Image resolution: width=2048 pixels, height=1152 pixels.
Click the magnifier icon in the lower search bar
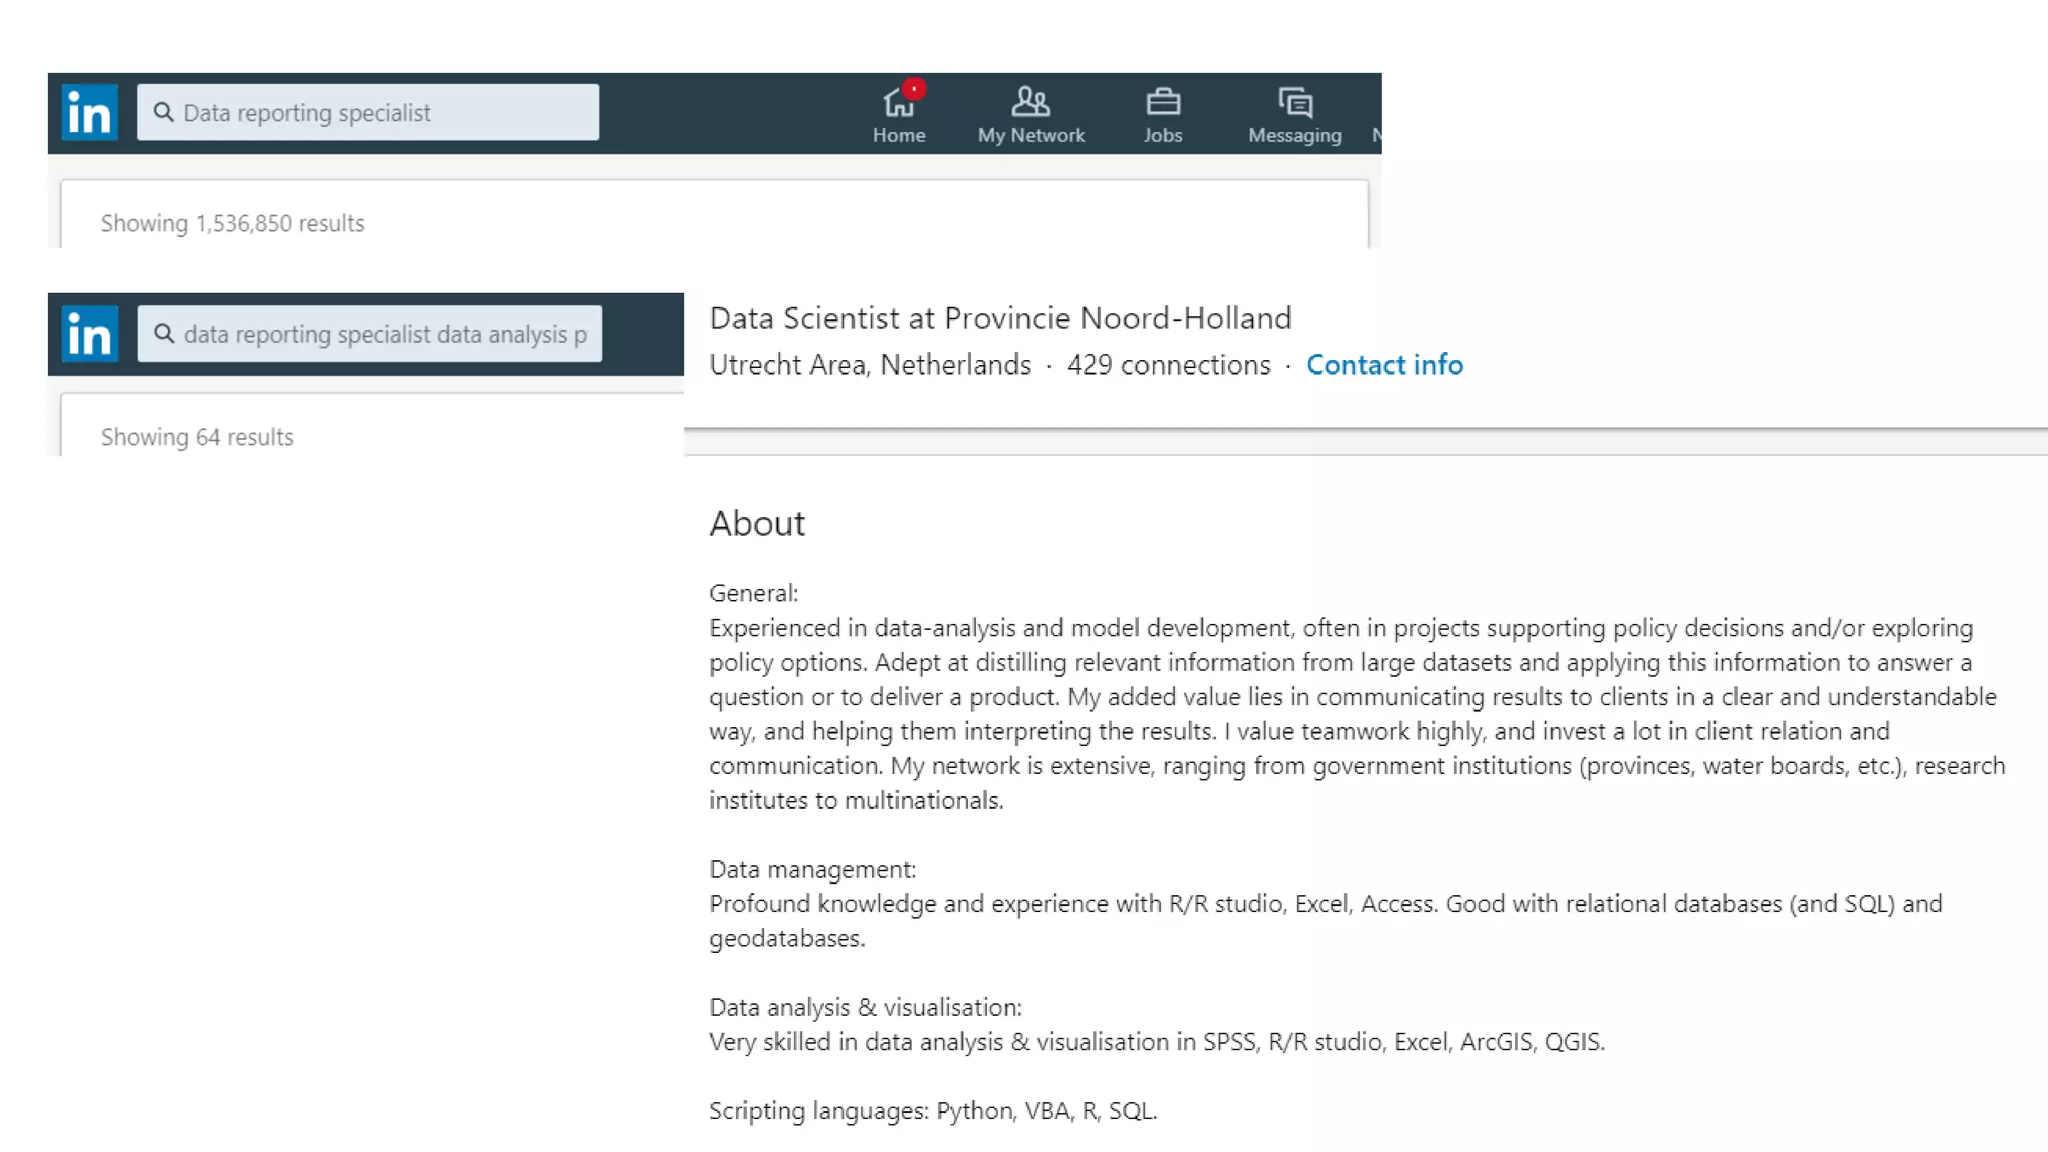[x=164, y=334]
